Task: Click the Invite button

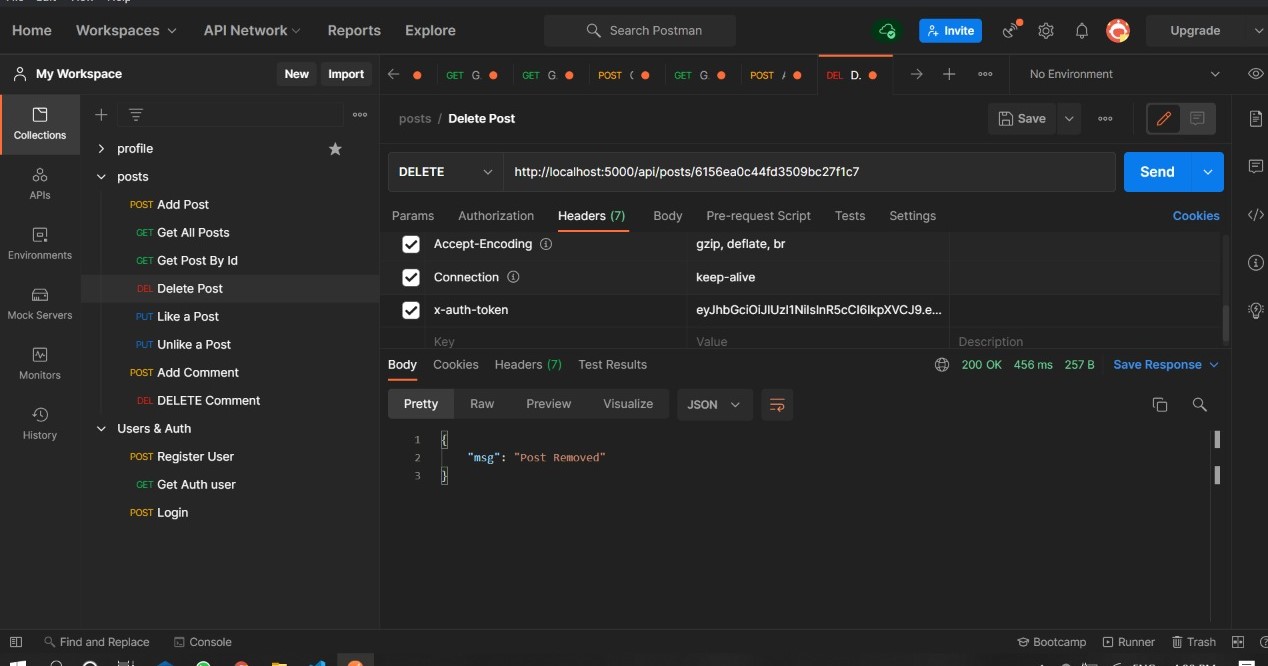Action: 950,31
